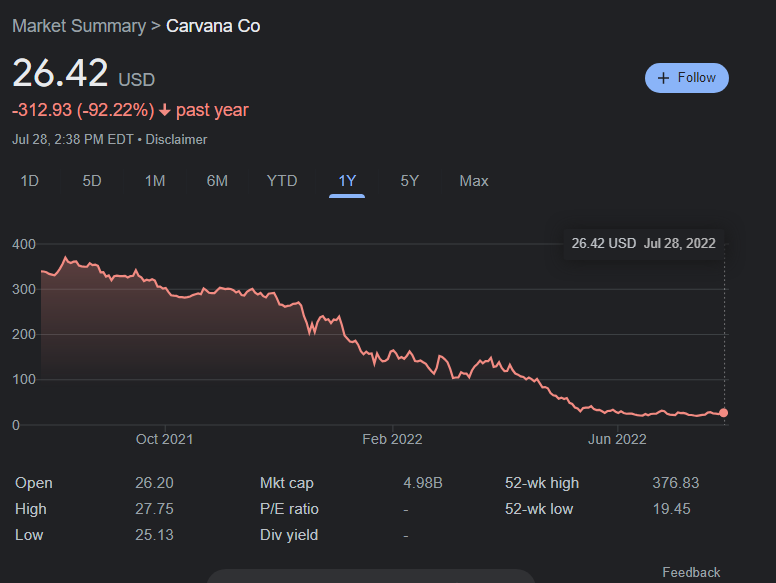Viewport: 776px width, 583px height.
Task: Click the red end-of-chart data point
Action: (x=724, y=413)
